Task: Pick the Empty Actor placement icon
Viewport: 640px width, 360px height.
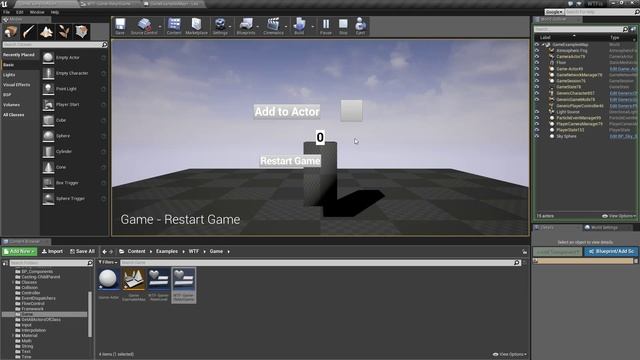Action: (48, 58)
